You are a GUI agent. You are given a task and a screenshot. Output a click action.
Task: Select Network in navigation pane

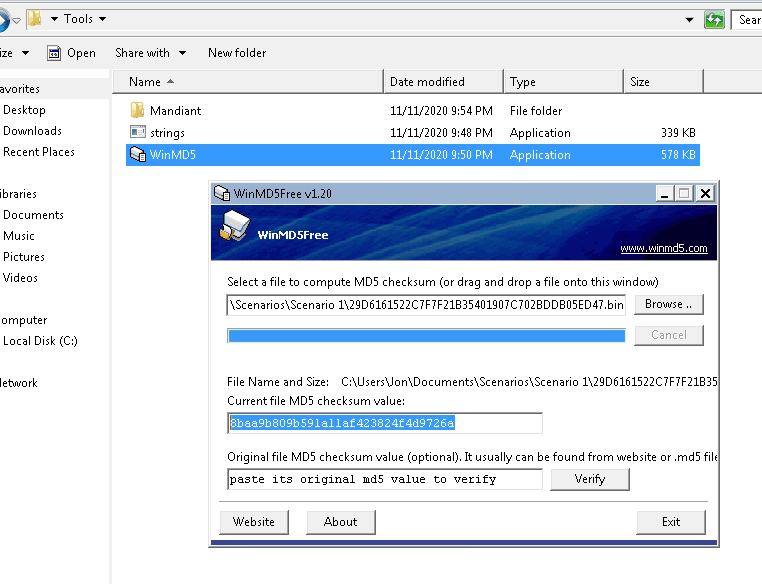(18, 383)
